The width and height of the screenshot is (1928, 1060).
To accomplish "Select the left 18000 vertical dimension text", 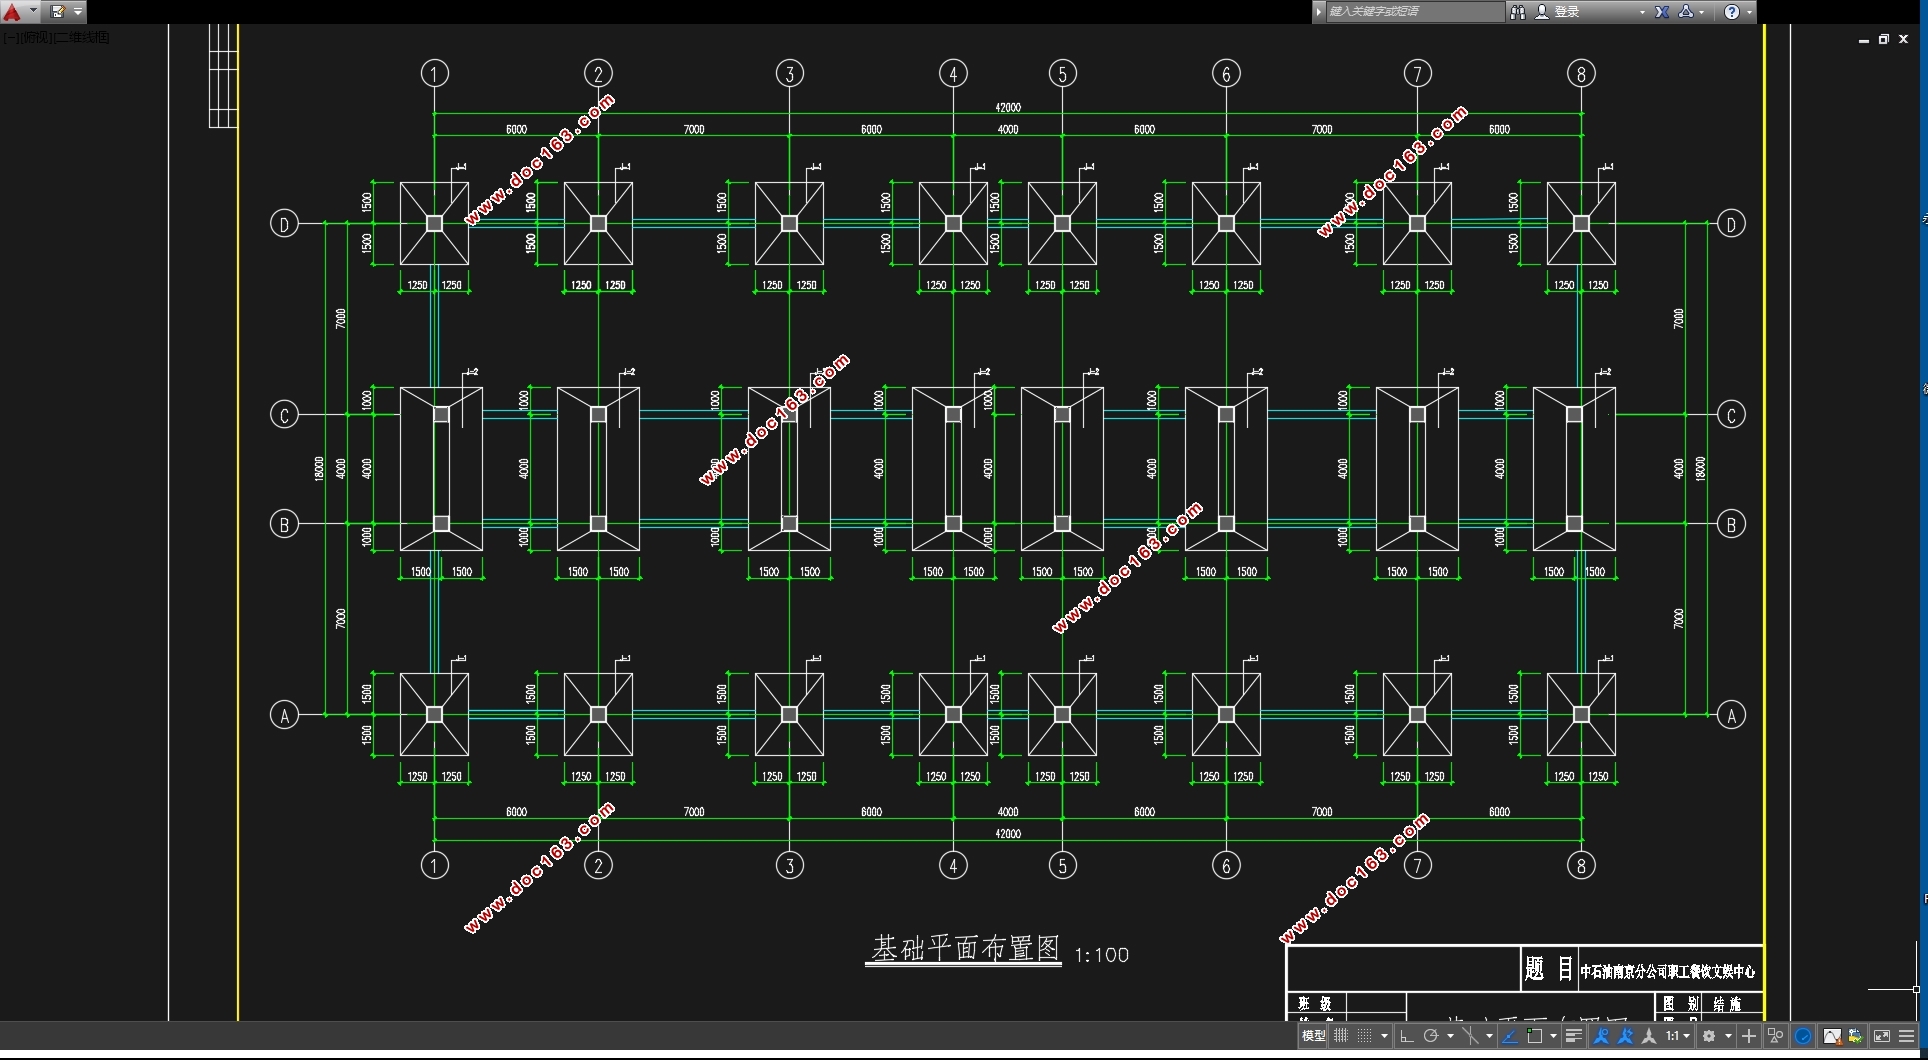I will [x=319, y=469].
